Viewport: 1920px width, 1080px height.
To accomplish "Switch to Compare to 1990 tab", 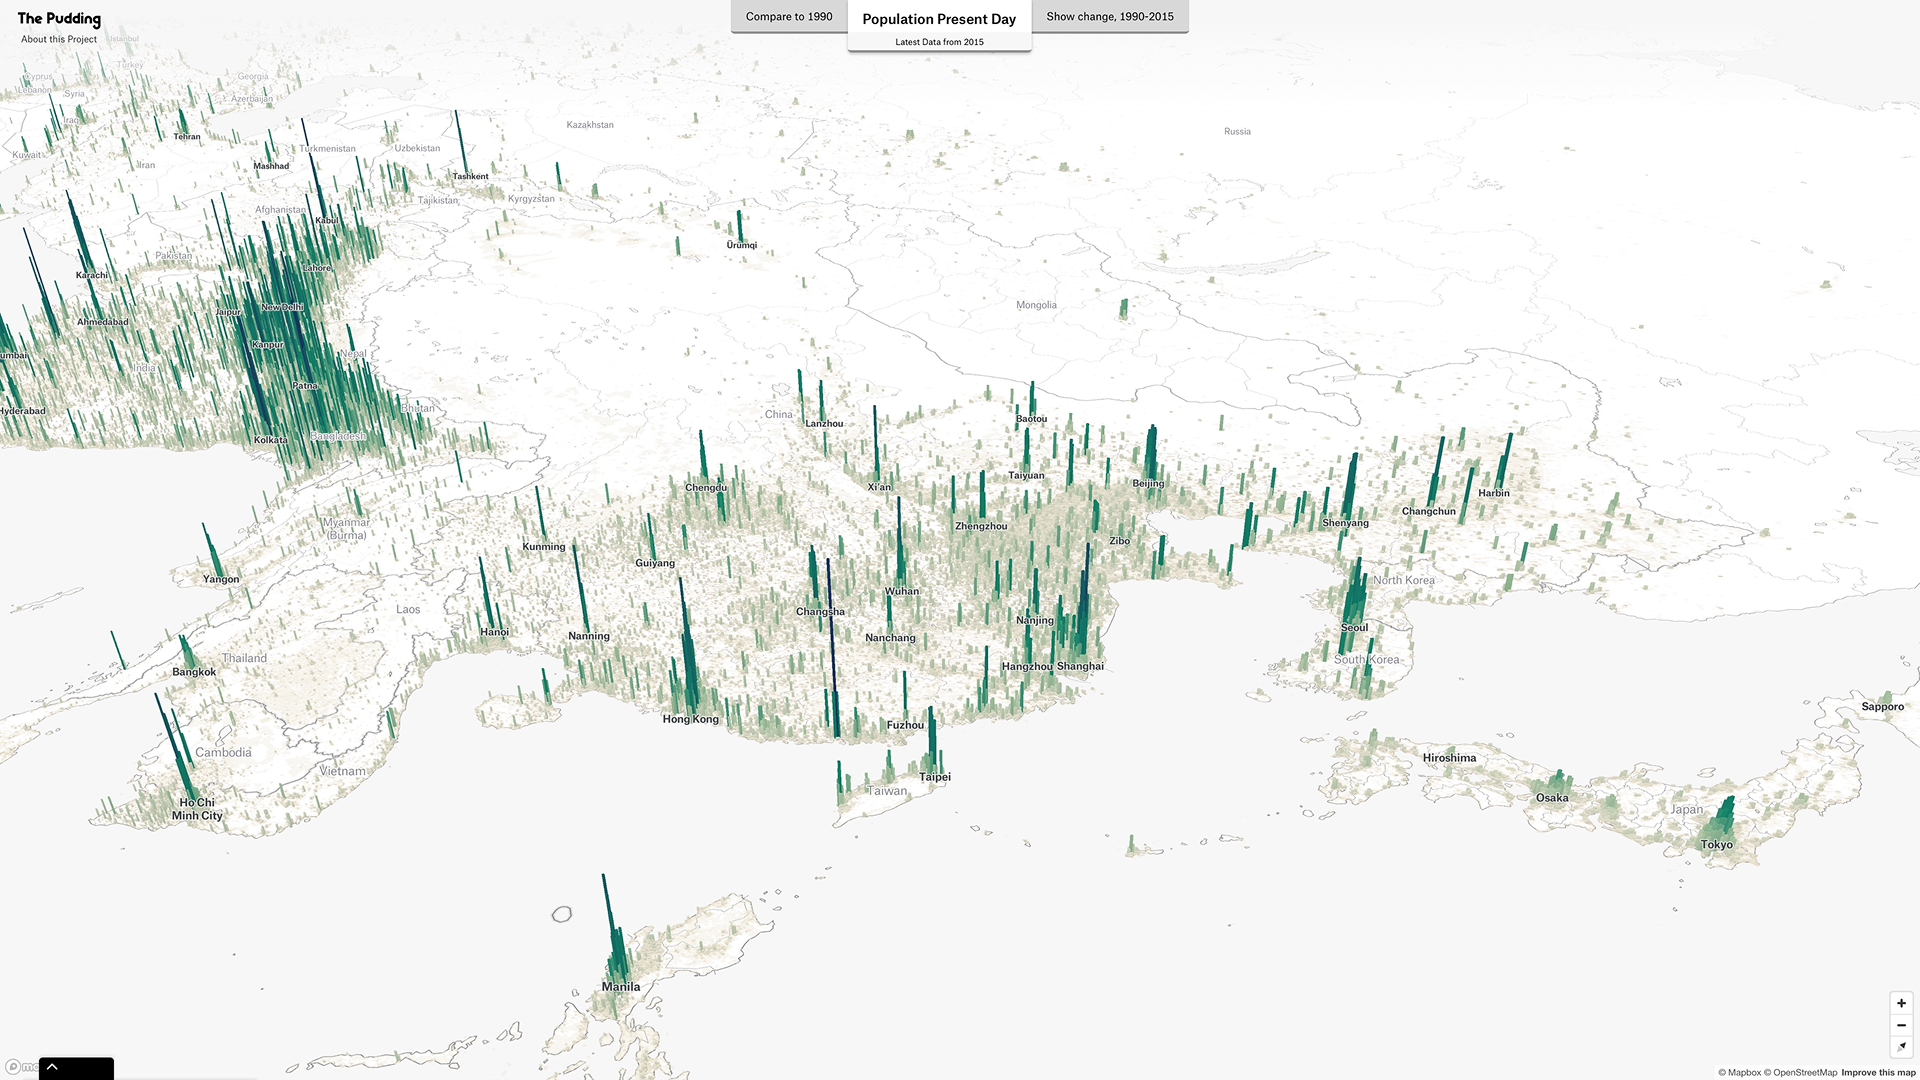I will pyautogui.click(x=789, y=17).
